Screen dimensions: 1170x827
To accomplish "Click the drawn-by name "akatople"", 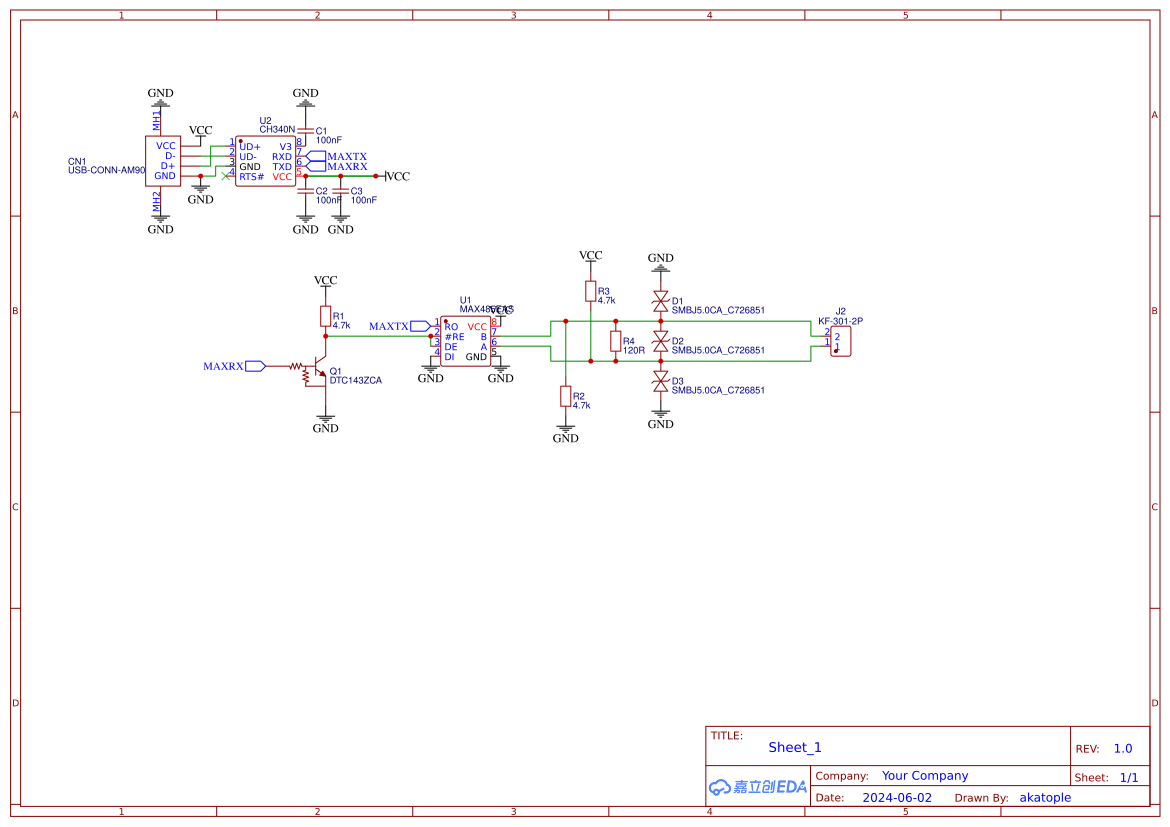I will 1045,798.
